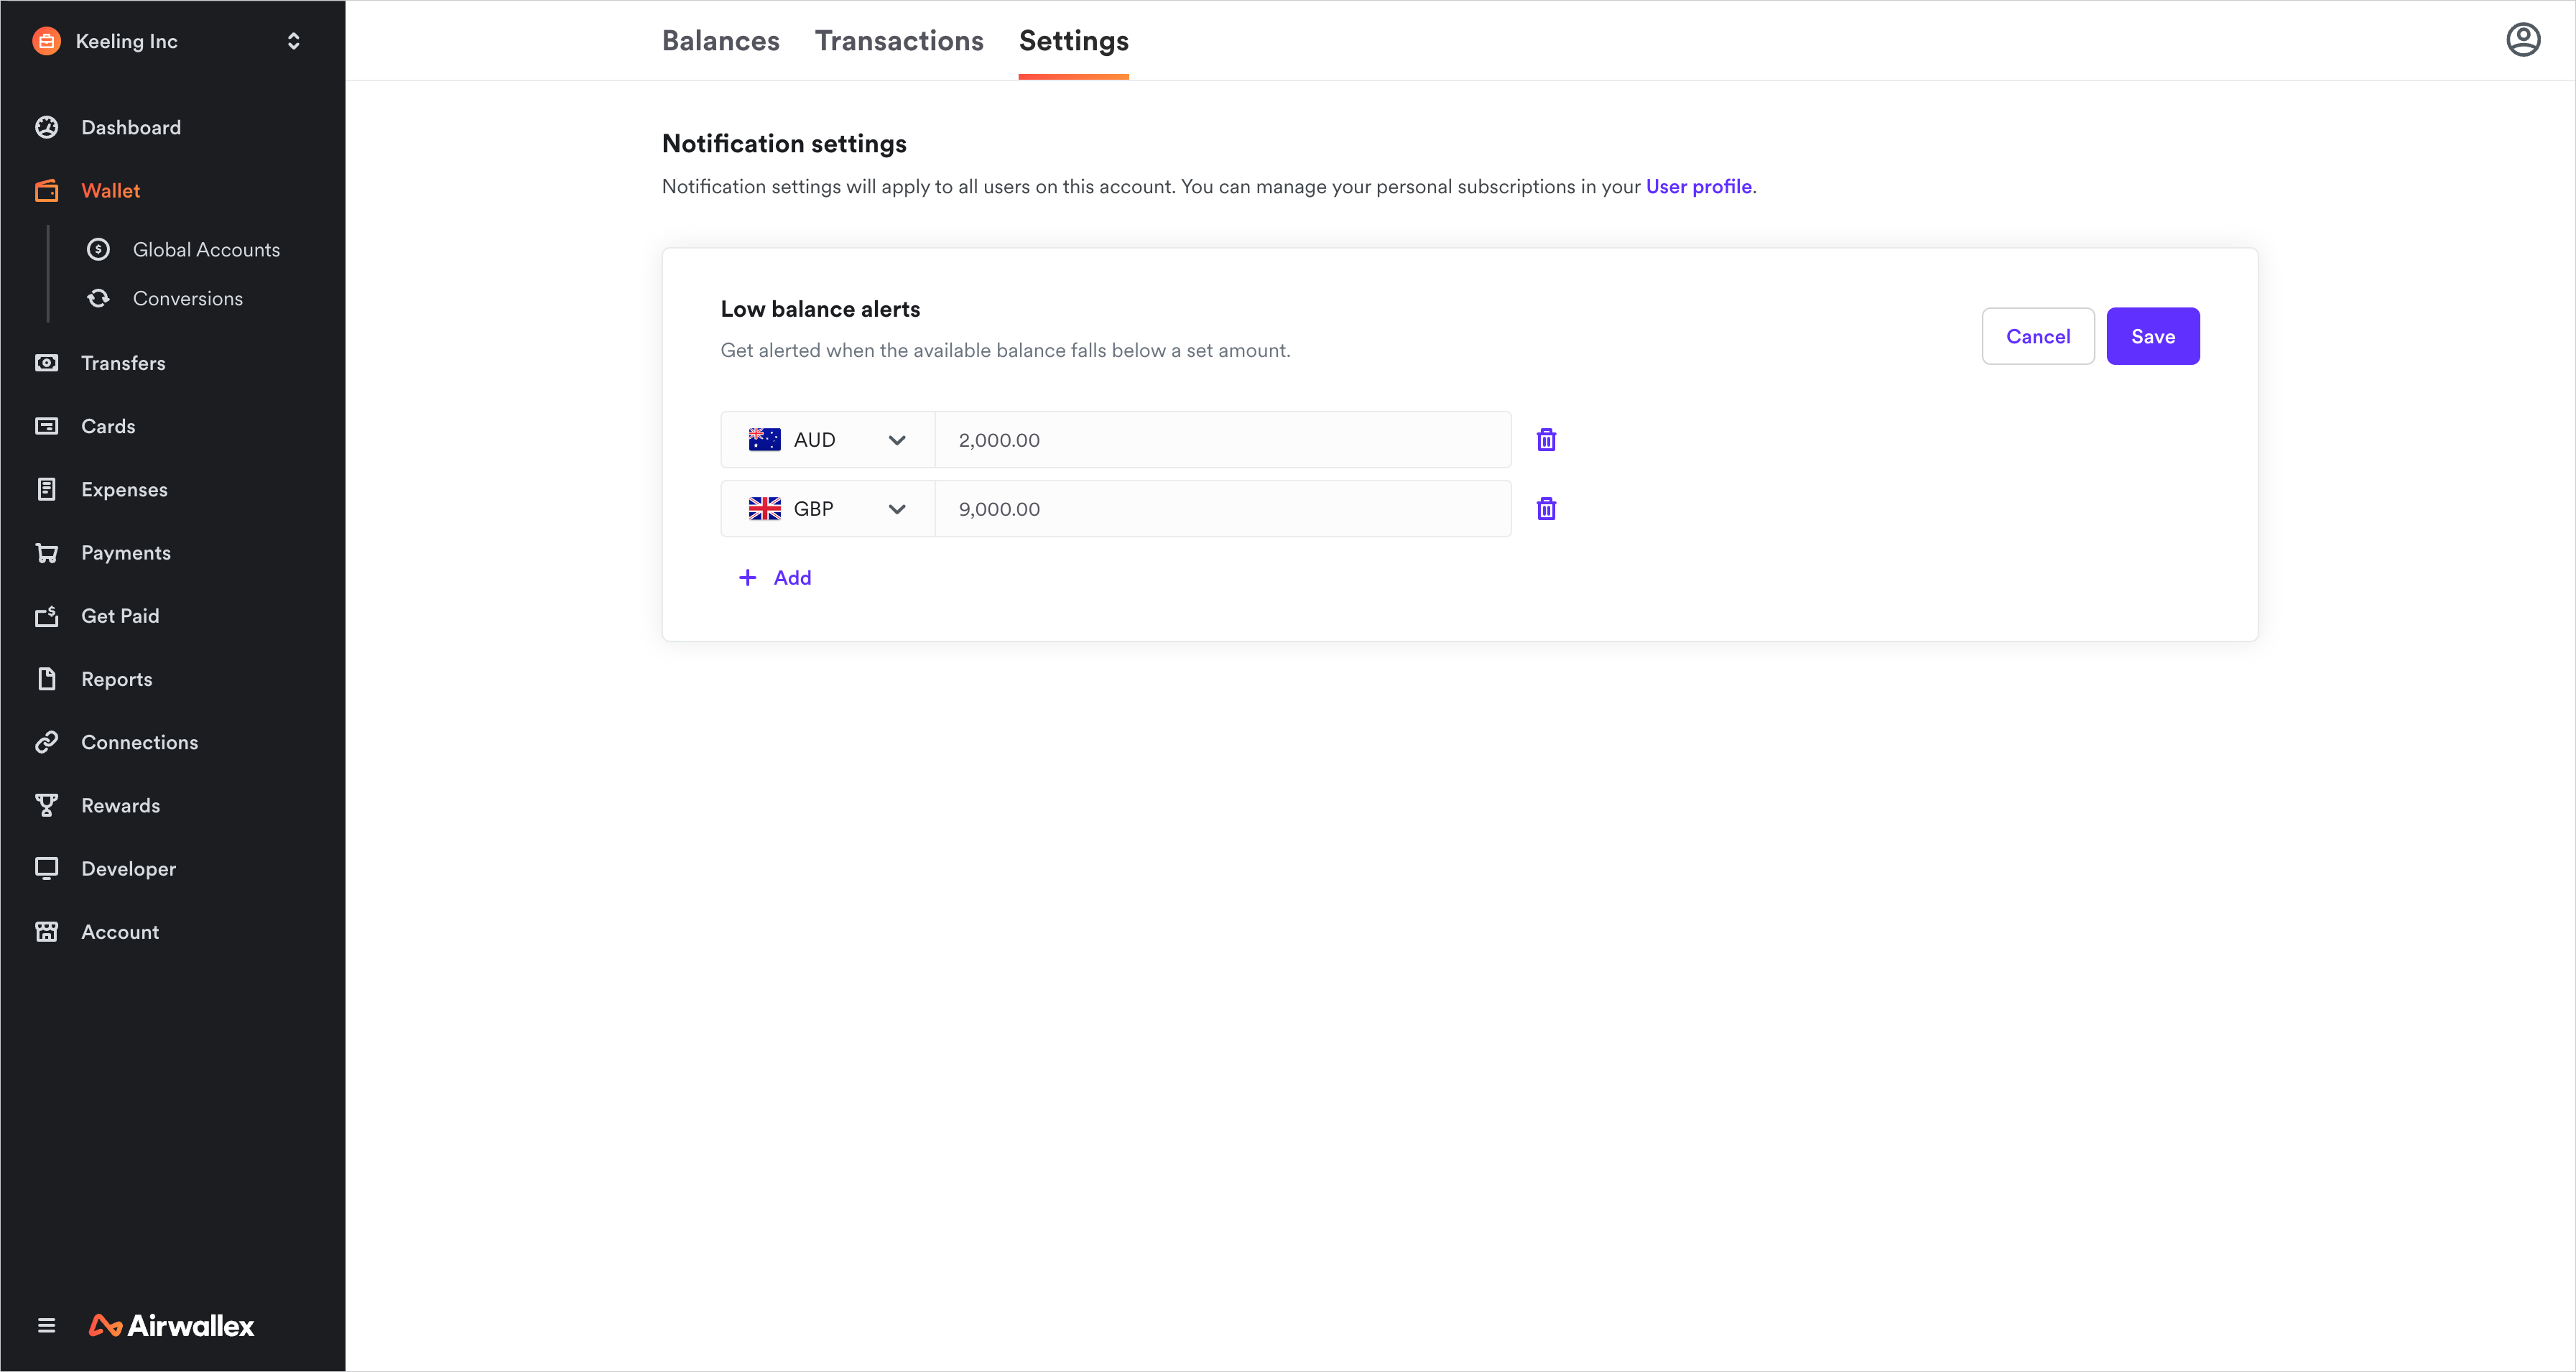Go to Reports in sidebar
Image resolution: width=2576 pixels, height=1372 pixels.
117,679
